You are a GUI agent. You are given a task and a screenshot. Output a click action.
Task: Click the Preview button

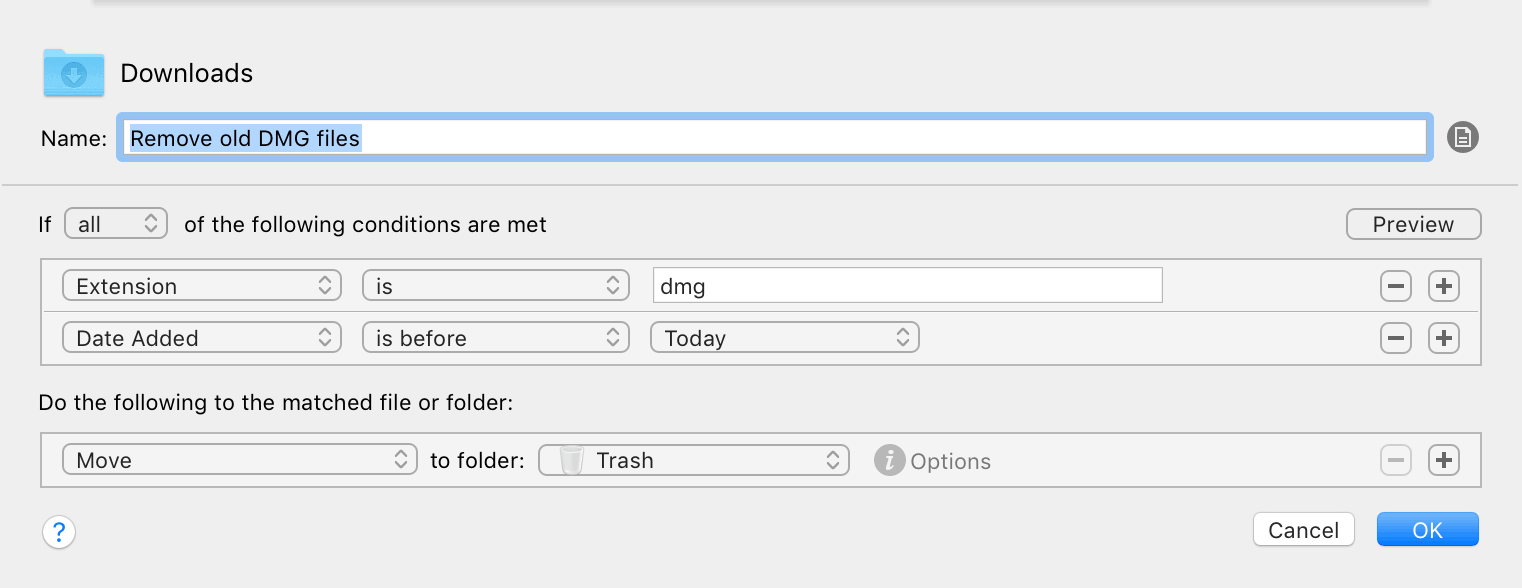pyautogui.click(x=1413, y=224)
